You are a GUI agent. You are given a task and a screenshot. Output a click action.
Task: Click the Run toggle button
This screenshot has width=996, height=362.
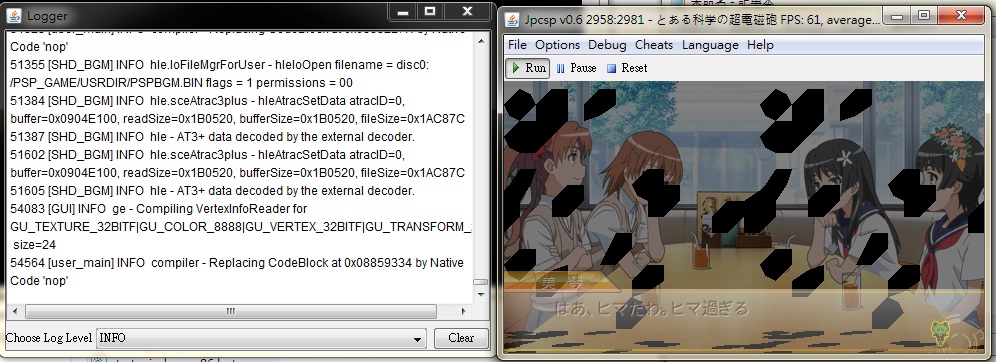click(x=528, y=68)
